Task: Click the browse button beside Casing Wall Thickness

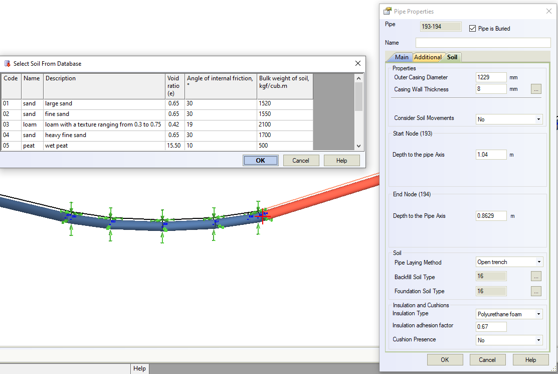Action: pos(536,89)
